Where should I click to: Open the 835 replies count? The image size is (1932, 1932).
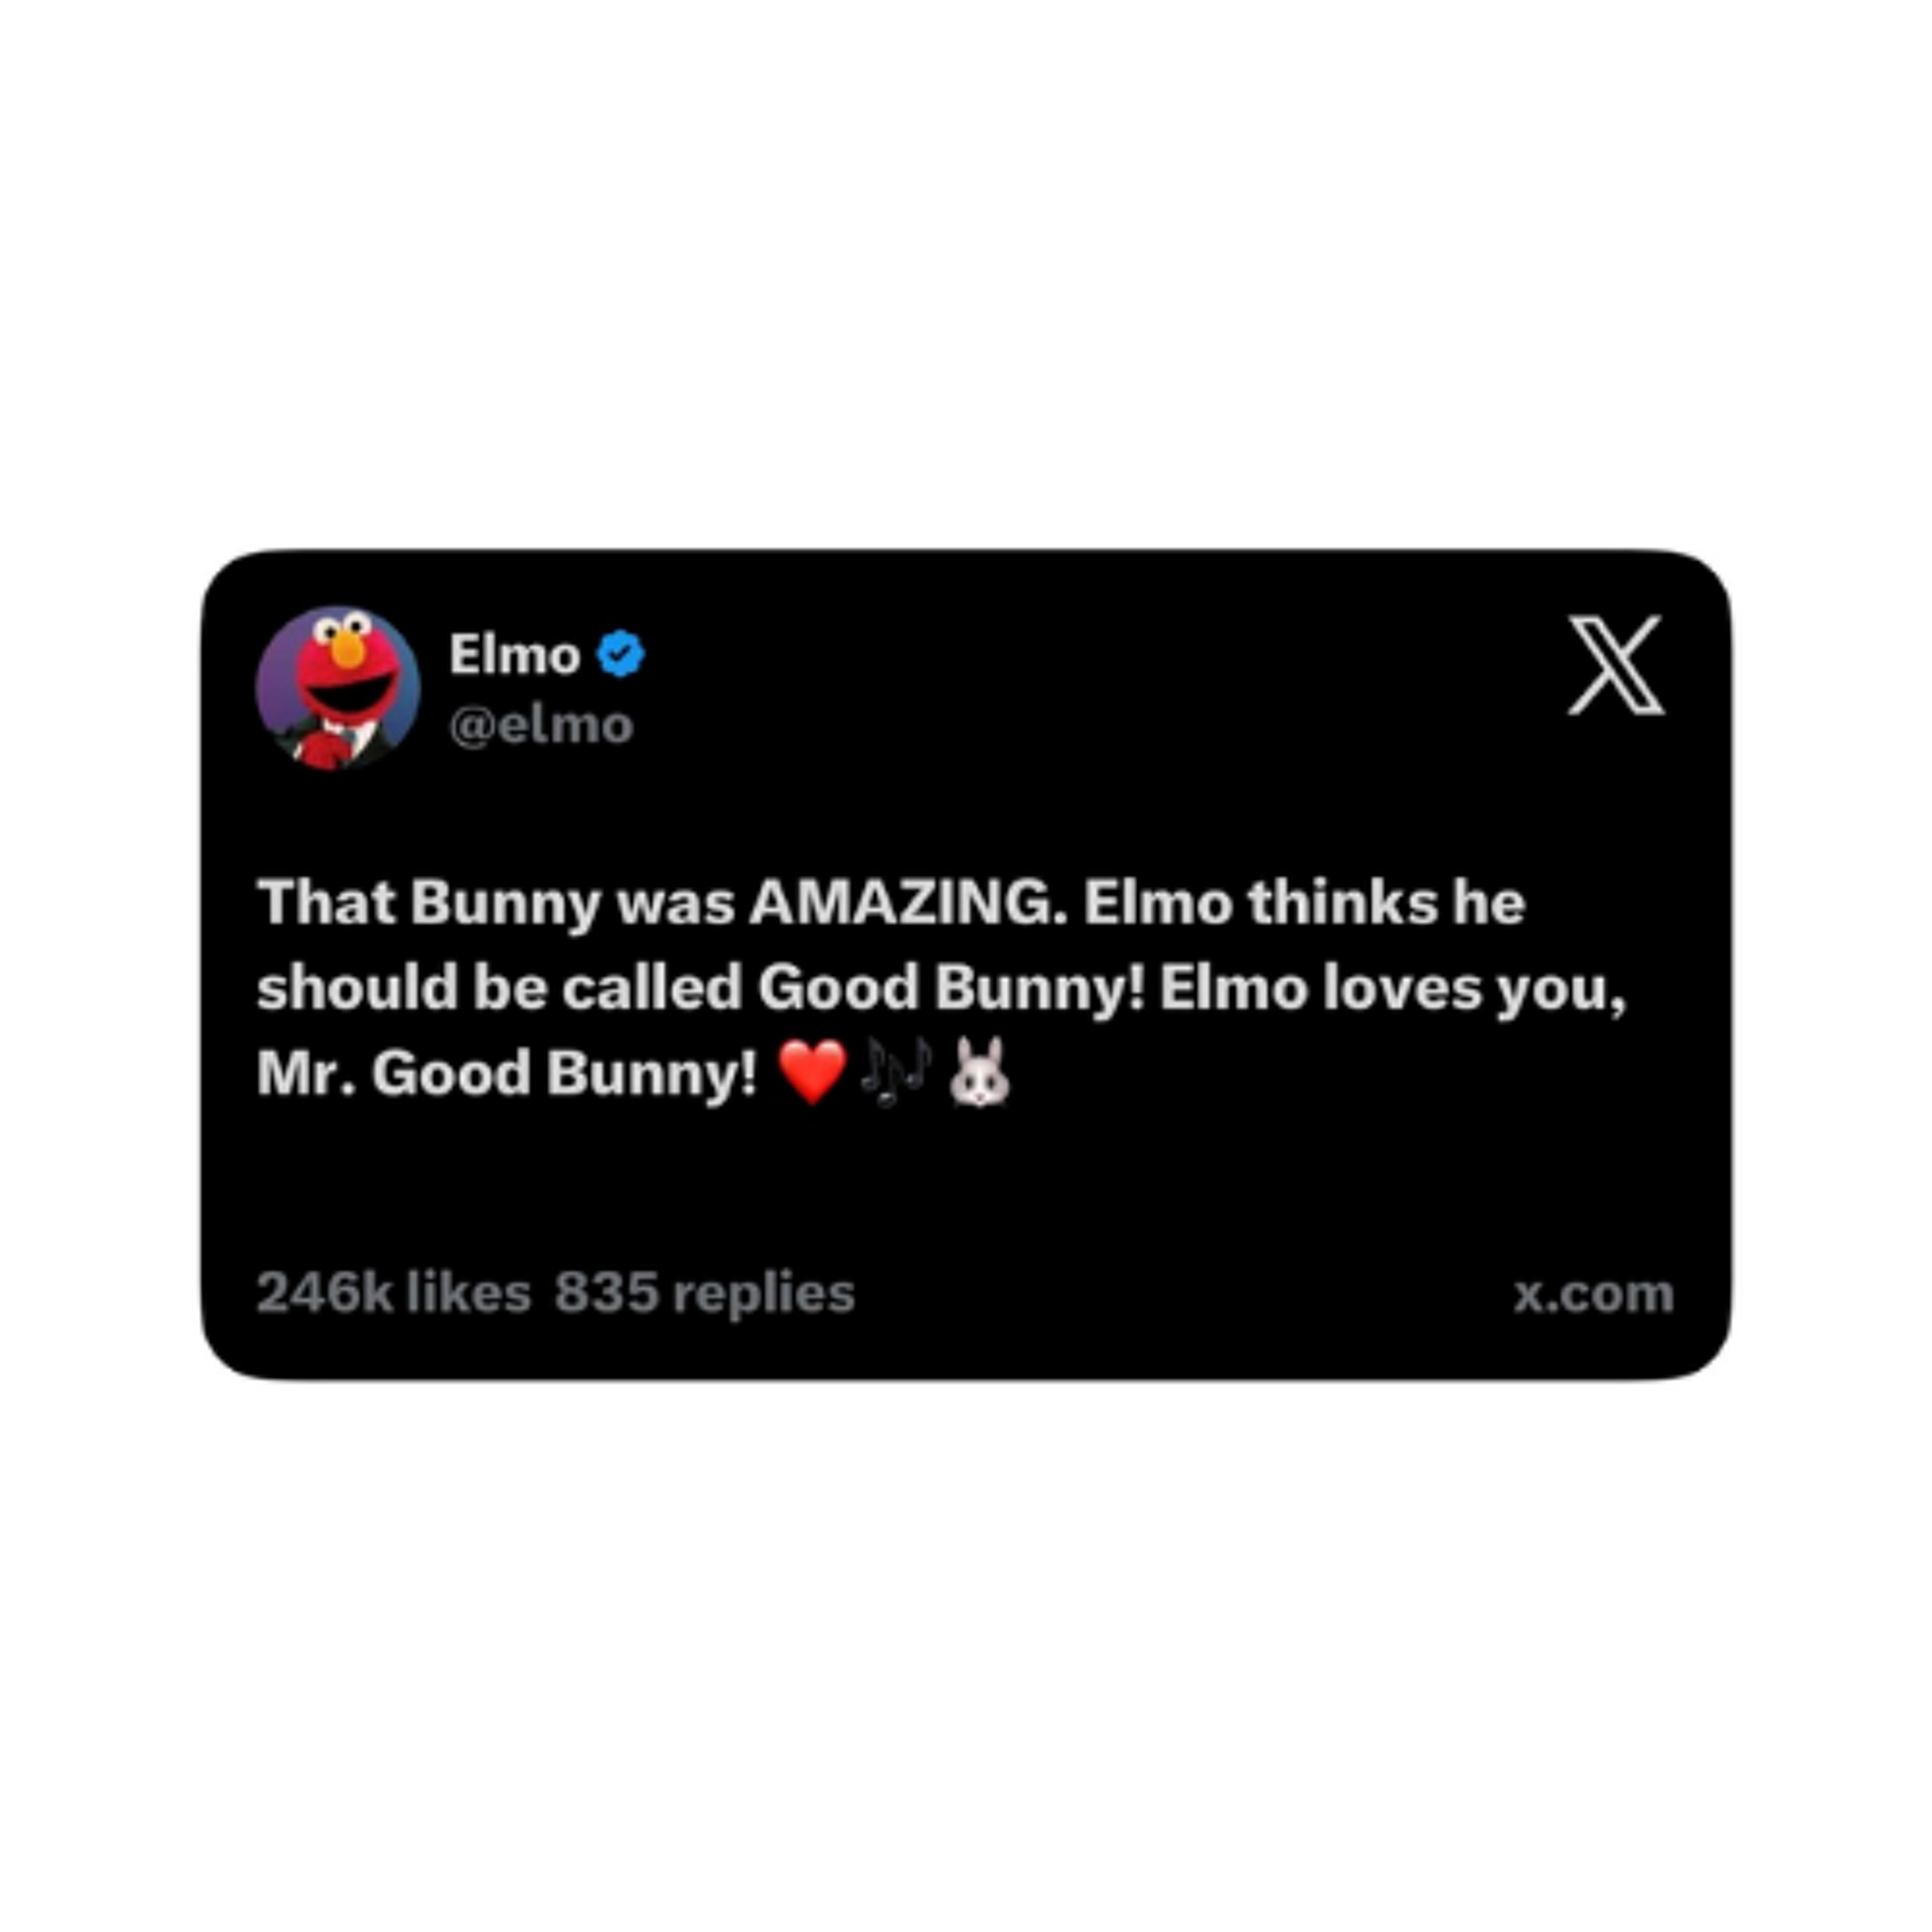[705, 1293]
